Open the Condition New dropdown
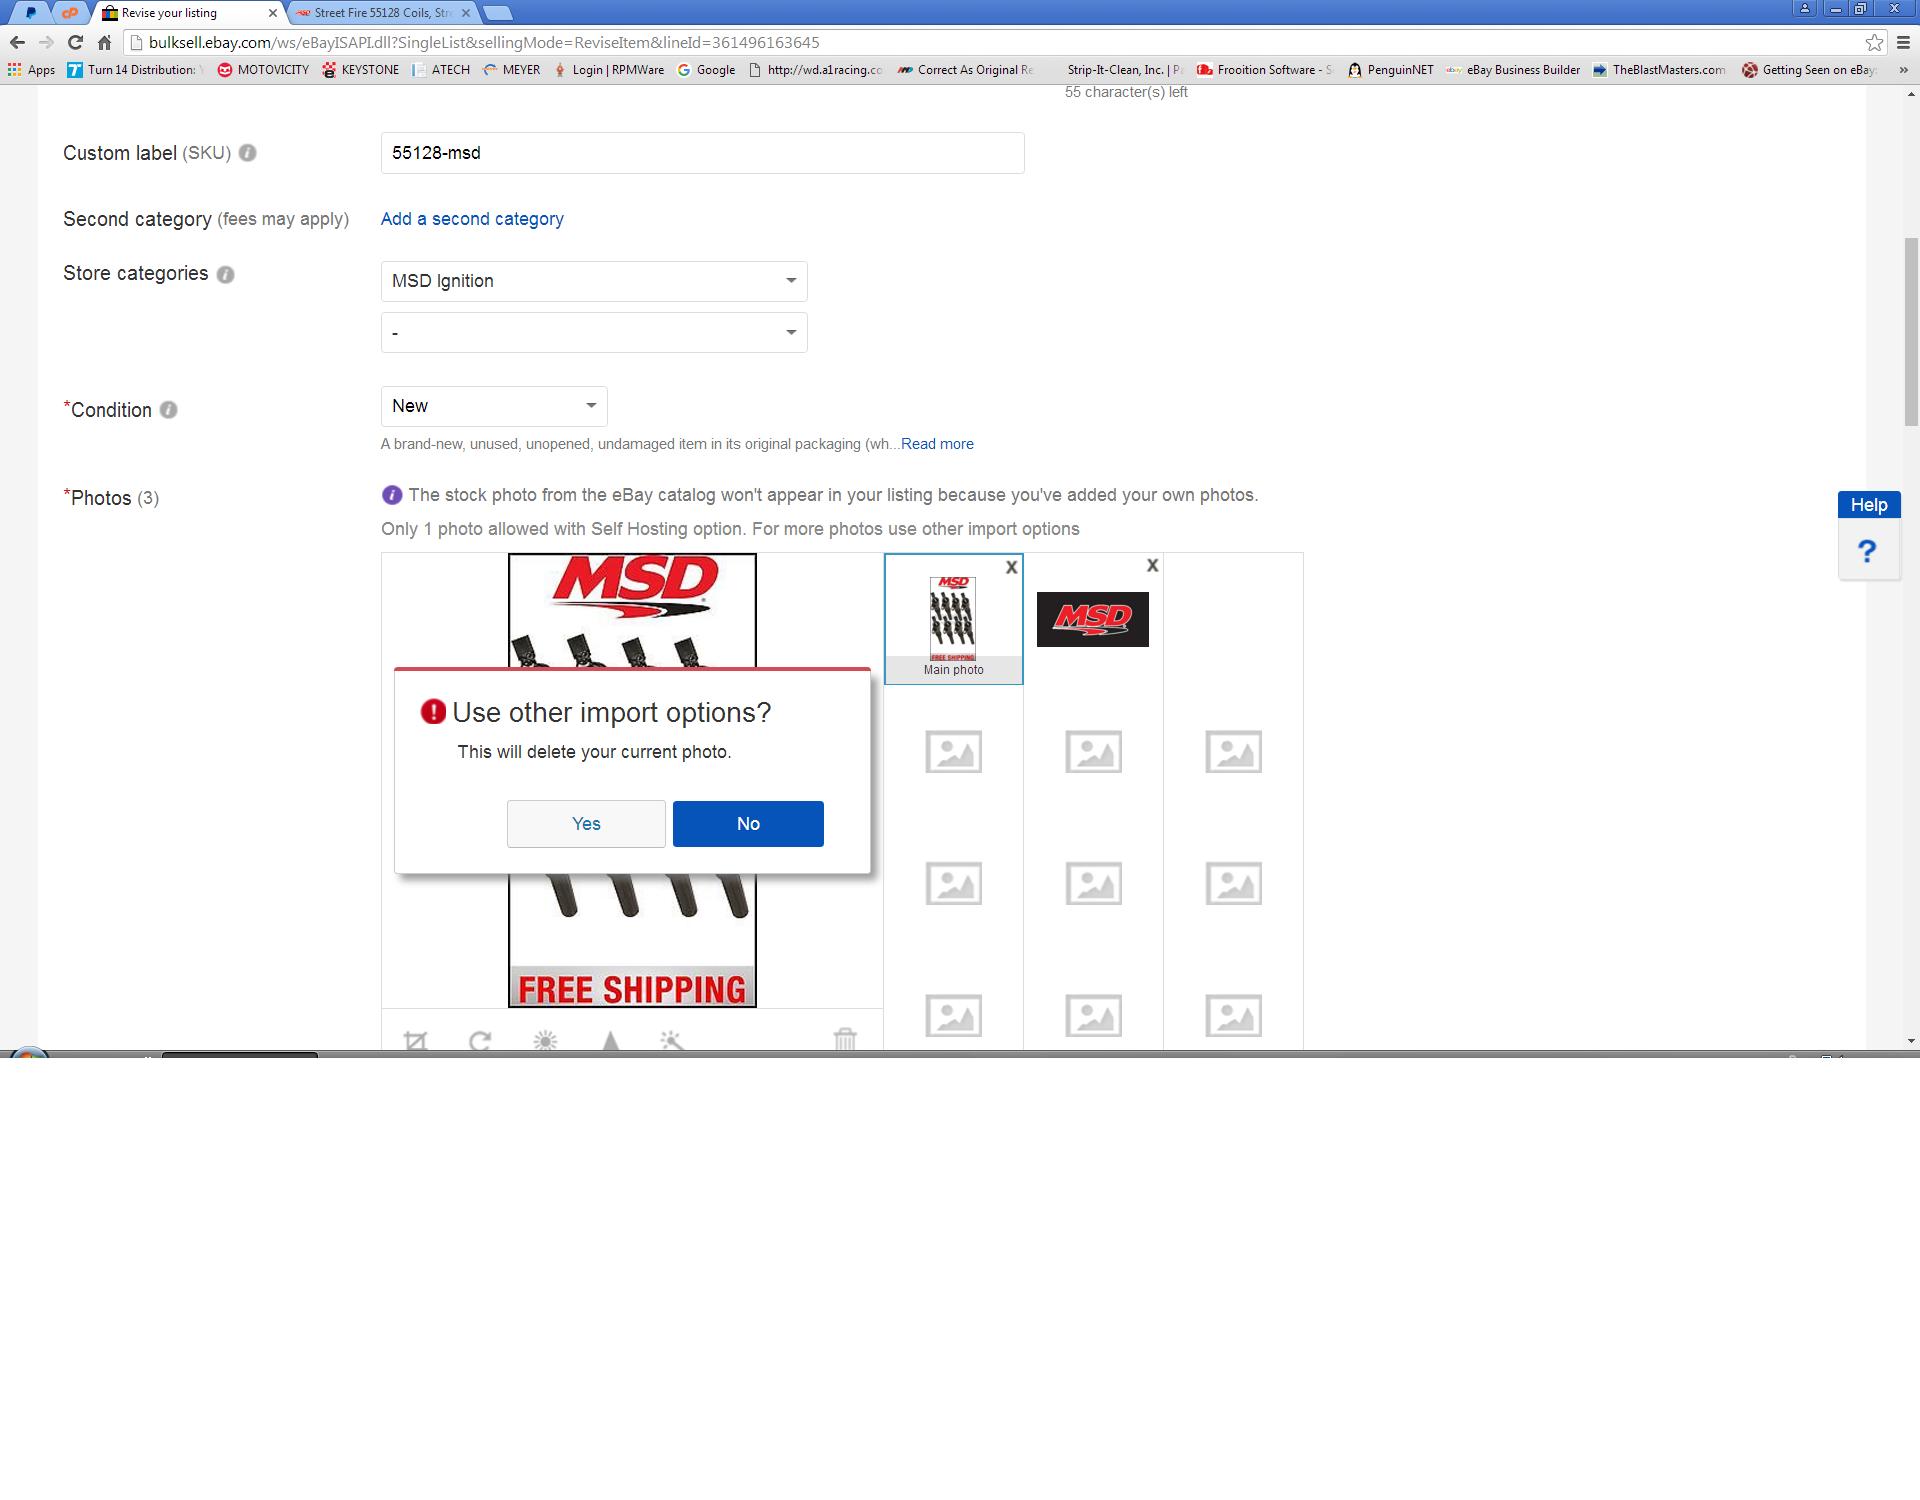The image size is (1920, 1500). coord(494,406)
